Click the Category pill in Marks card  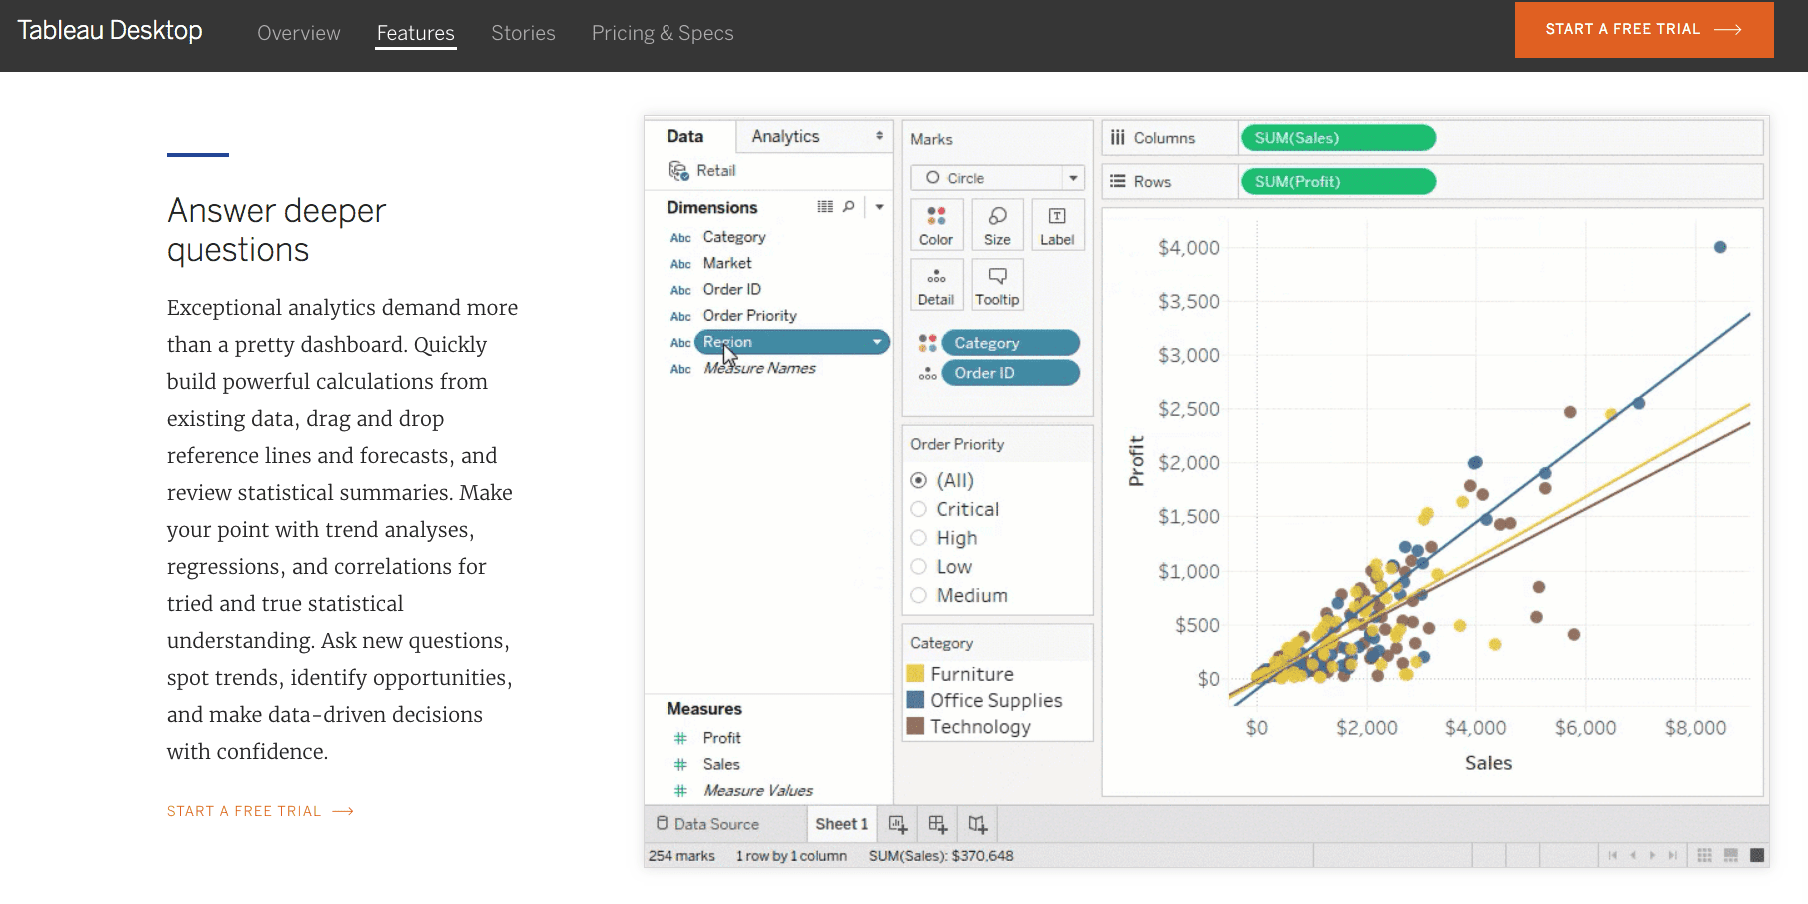click(x=1011, y=343)
